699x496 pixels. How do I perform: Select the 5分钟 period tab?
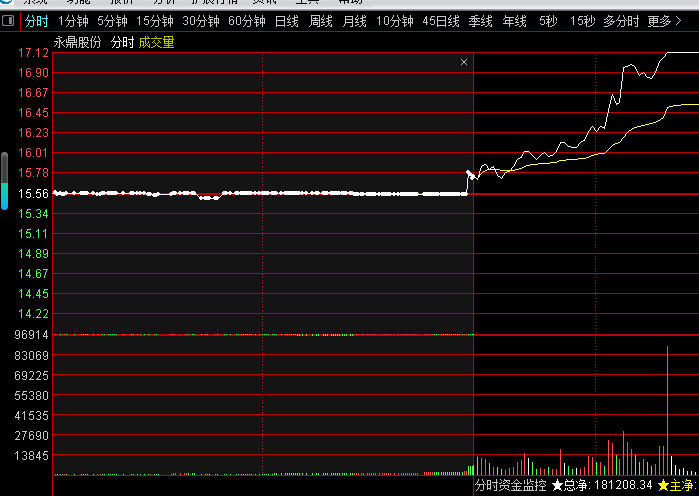(x=112, y=20)
